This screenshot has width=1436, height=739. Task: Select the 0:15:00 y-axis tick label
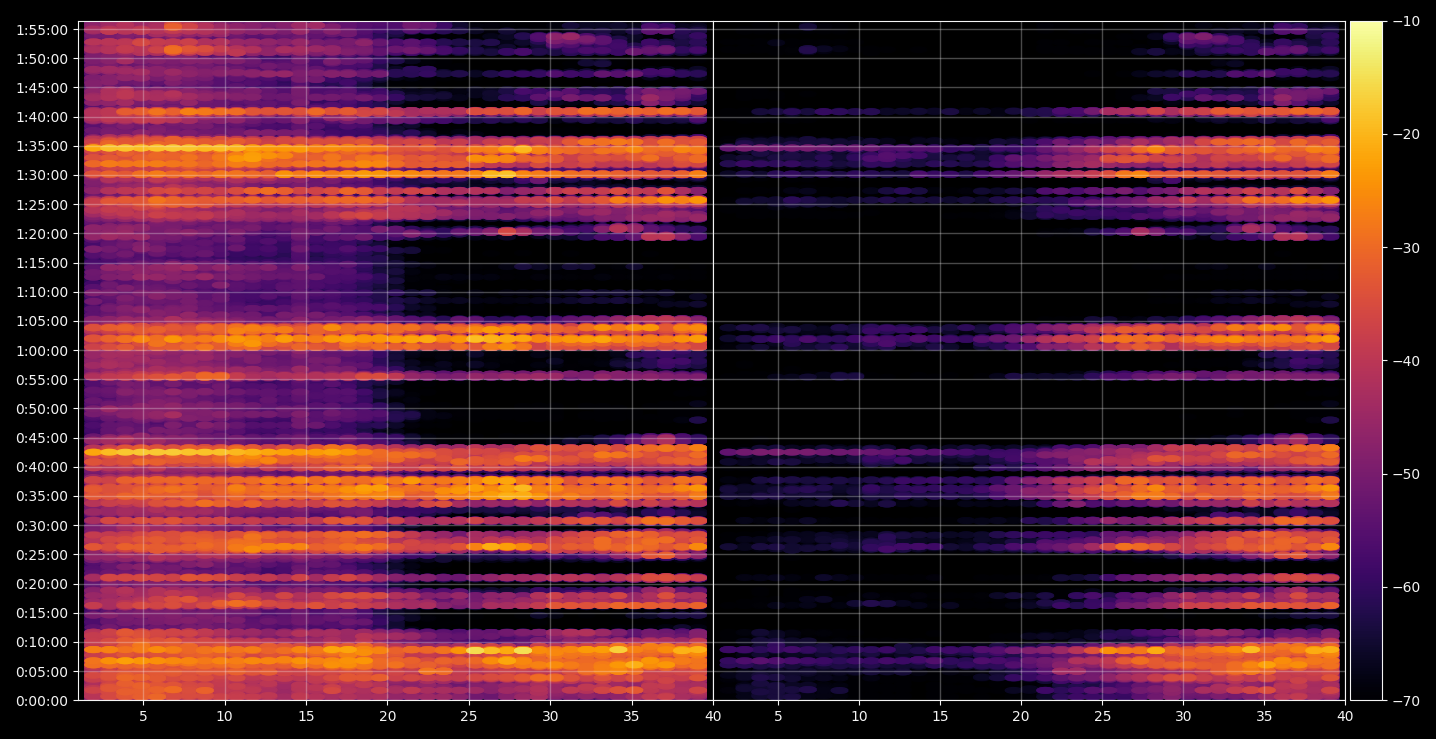coord(43,613)
